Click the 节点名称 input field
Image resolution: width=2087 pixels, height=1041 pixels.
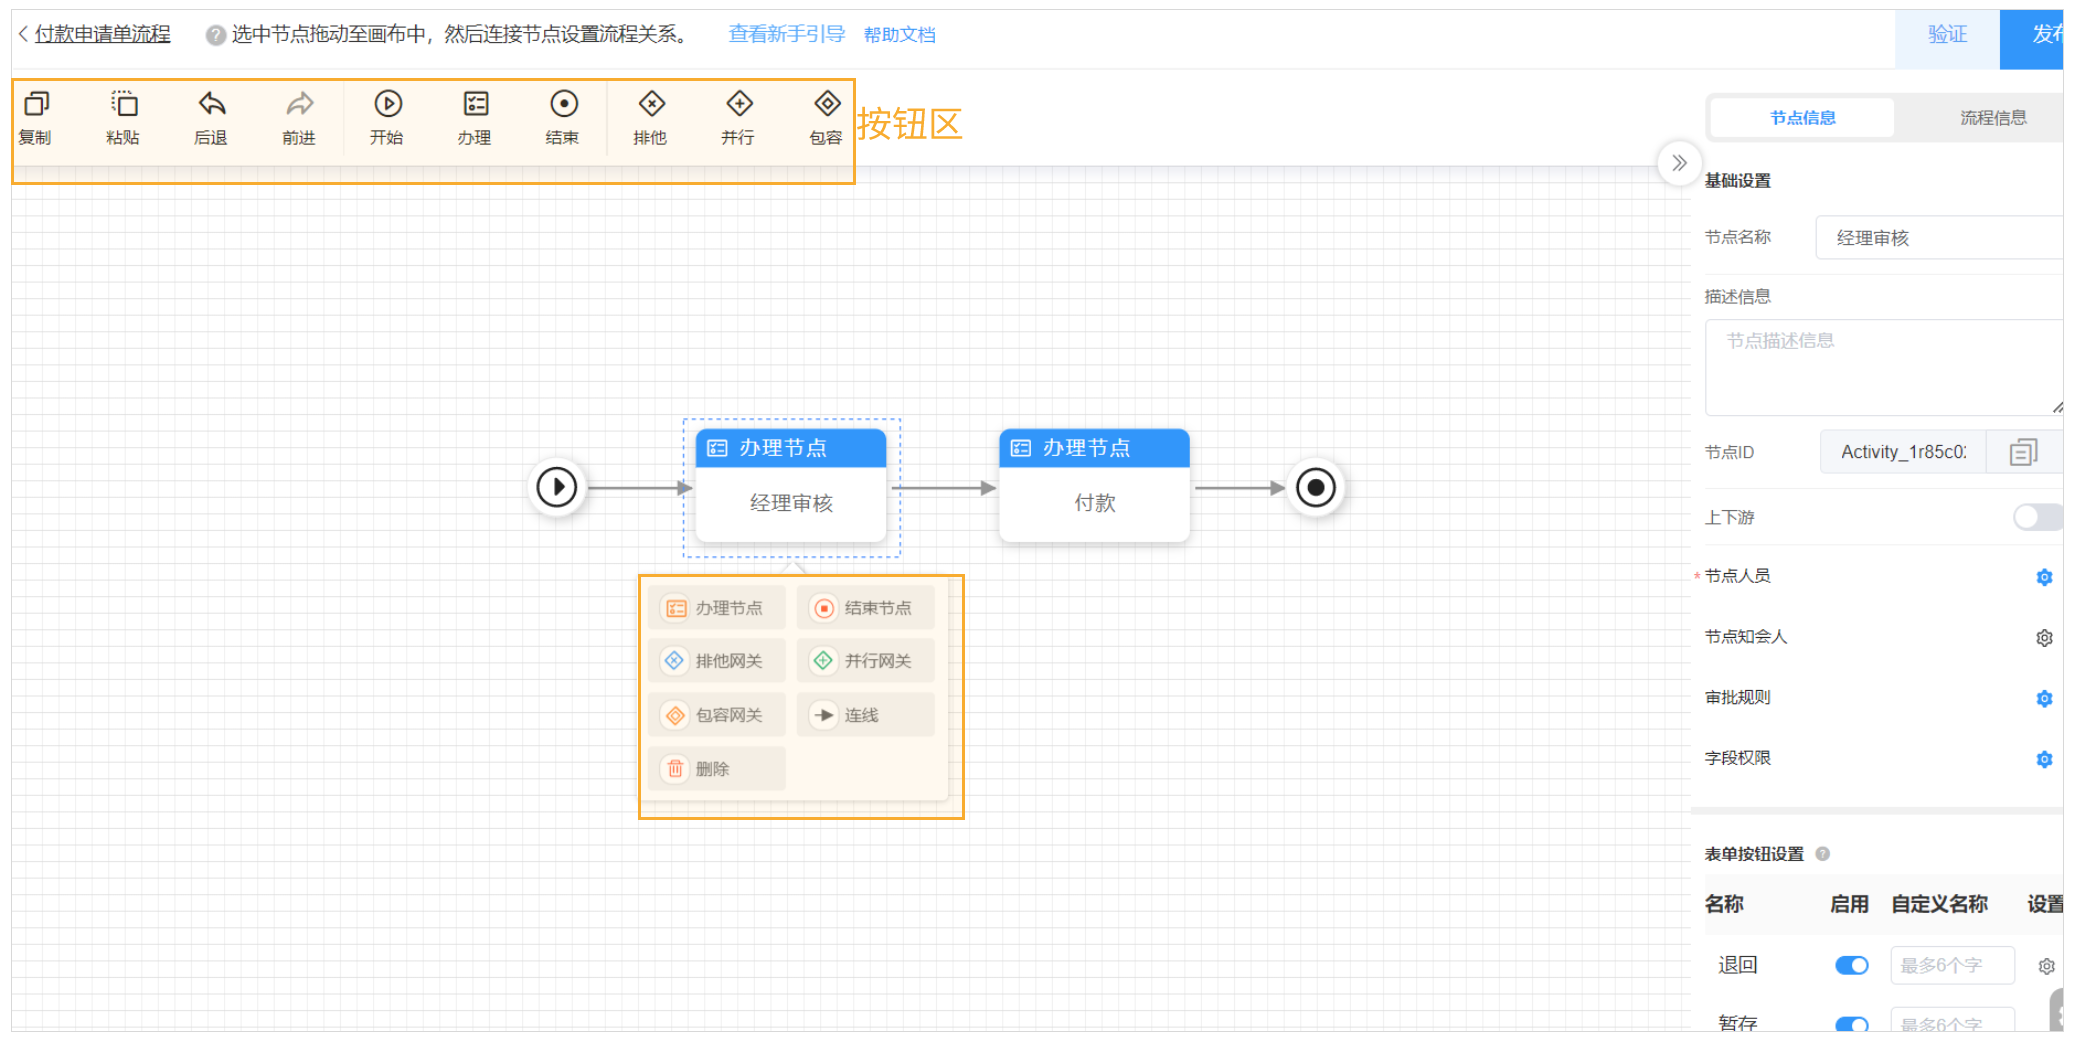1937,238
